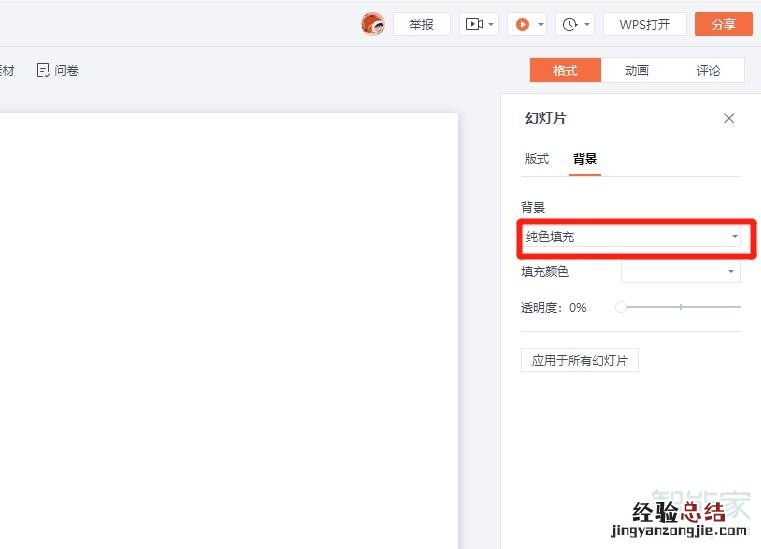Expand the dropdown arrow beside play icon
Image resolution: width=761 pixels, height=549 pixels.
click(x=541, y=24)
